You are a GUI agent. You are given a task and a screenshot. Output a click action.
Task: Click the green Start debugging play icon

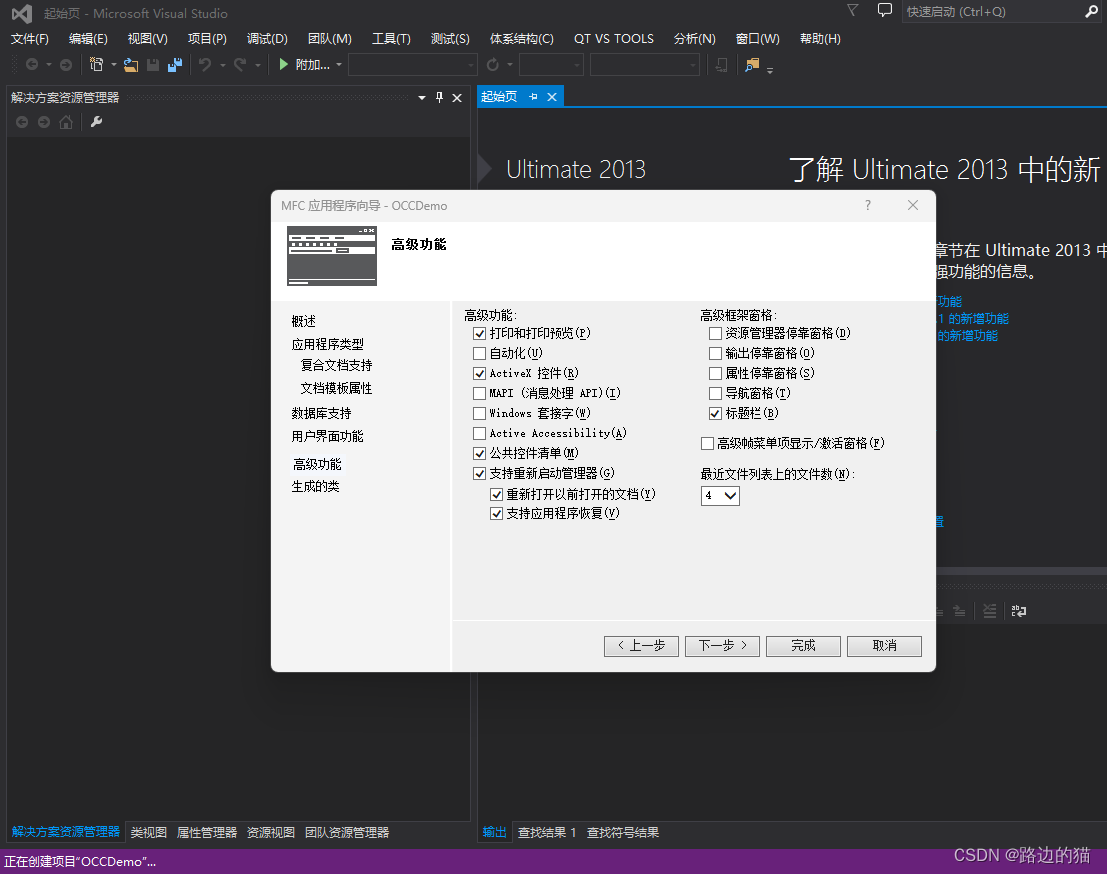click(x=283, y=64)
